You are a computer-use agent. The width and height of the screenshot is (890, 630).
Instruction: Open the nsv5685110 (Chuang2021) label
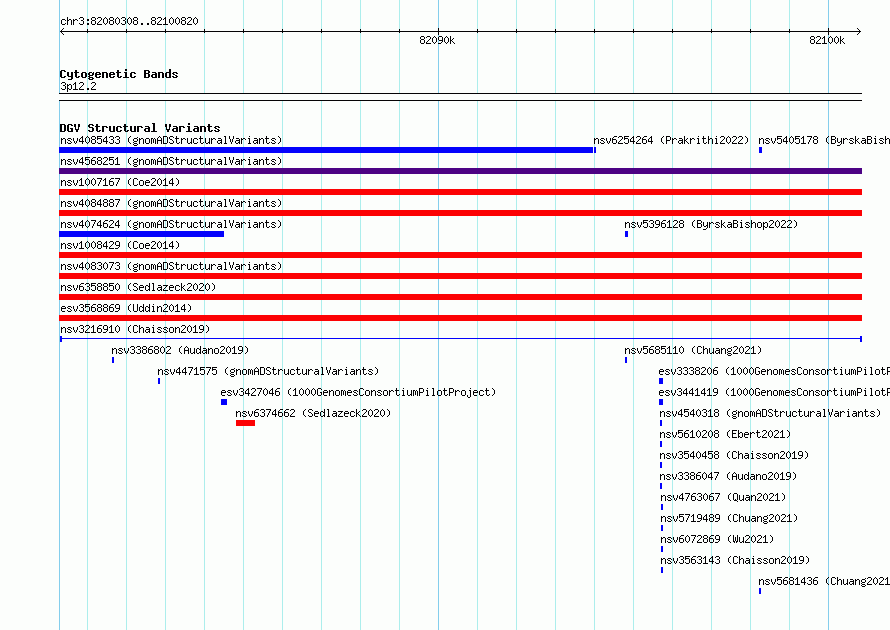693,350
